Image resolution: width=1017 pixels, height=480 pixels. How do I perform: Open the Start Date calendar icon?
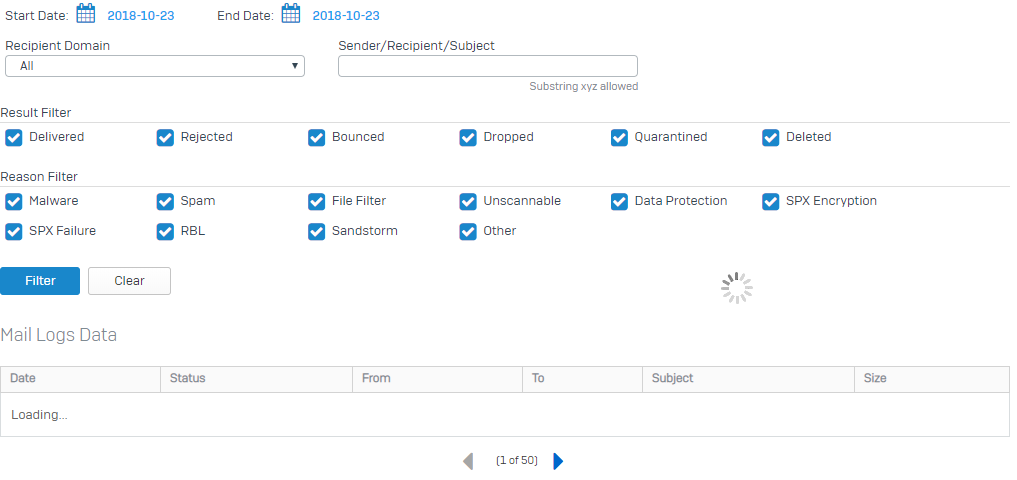coord(86,14)
